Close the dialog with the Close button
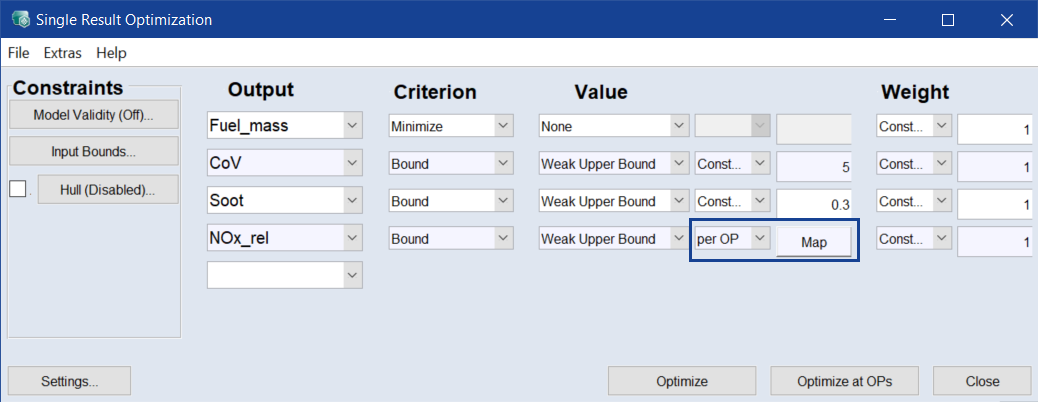Screen dimensions: 1038x402 pos(981,381)
